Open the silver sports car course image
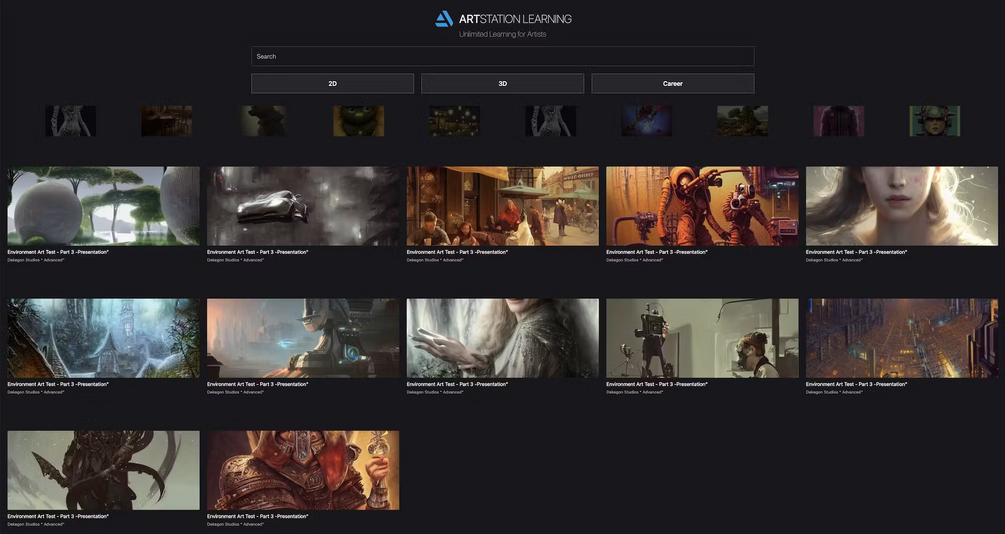Image resolution: width=1005 pixels, height=534 pixels. click(x=303, y=206)
